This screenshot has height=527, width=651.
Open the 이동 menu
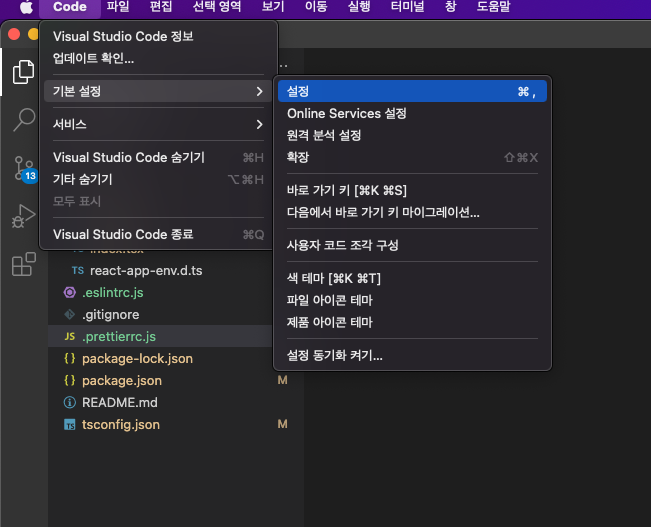click(316, 7)
